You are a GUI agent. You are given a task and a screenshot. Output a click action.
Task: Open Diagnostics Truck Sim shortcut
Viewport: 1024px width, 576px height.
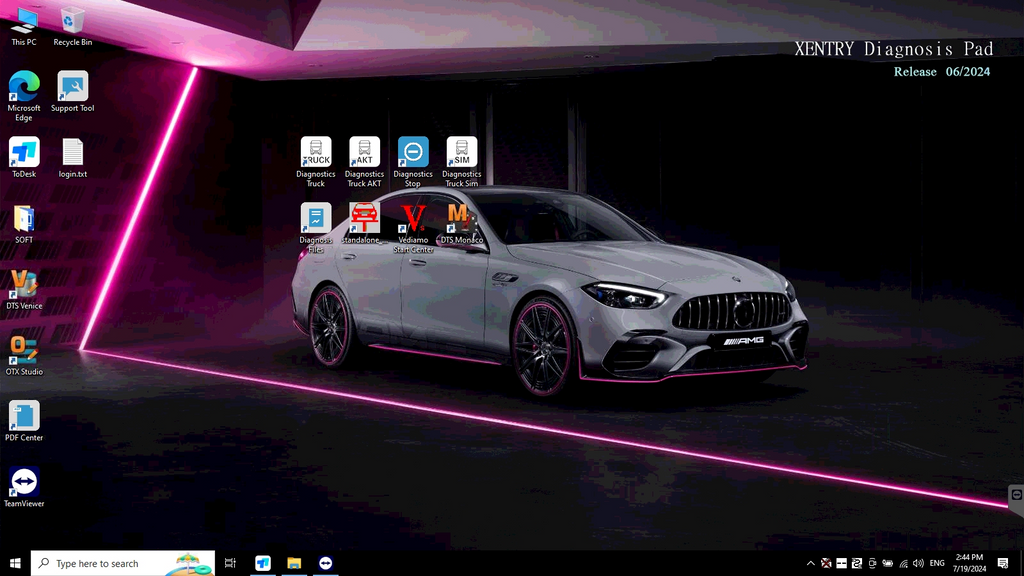(x=461, y=153)
